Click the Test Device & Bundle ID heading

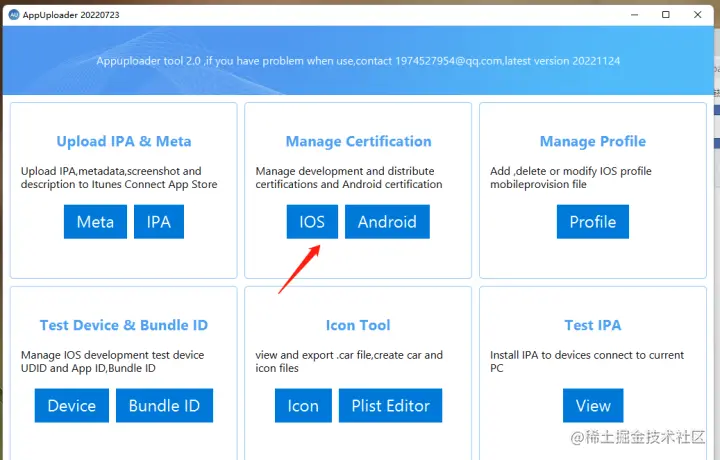[x=124, y=325]
